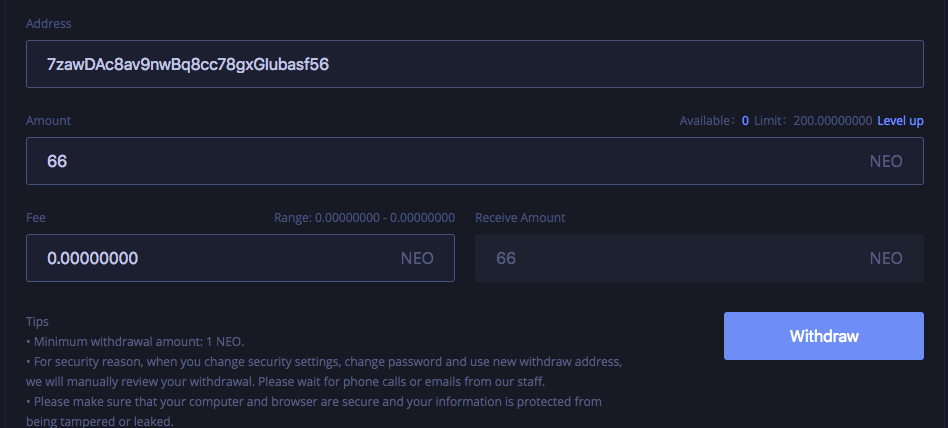
Task: Click the fee Range text
Action: (x=364, y=218)
